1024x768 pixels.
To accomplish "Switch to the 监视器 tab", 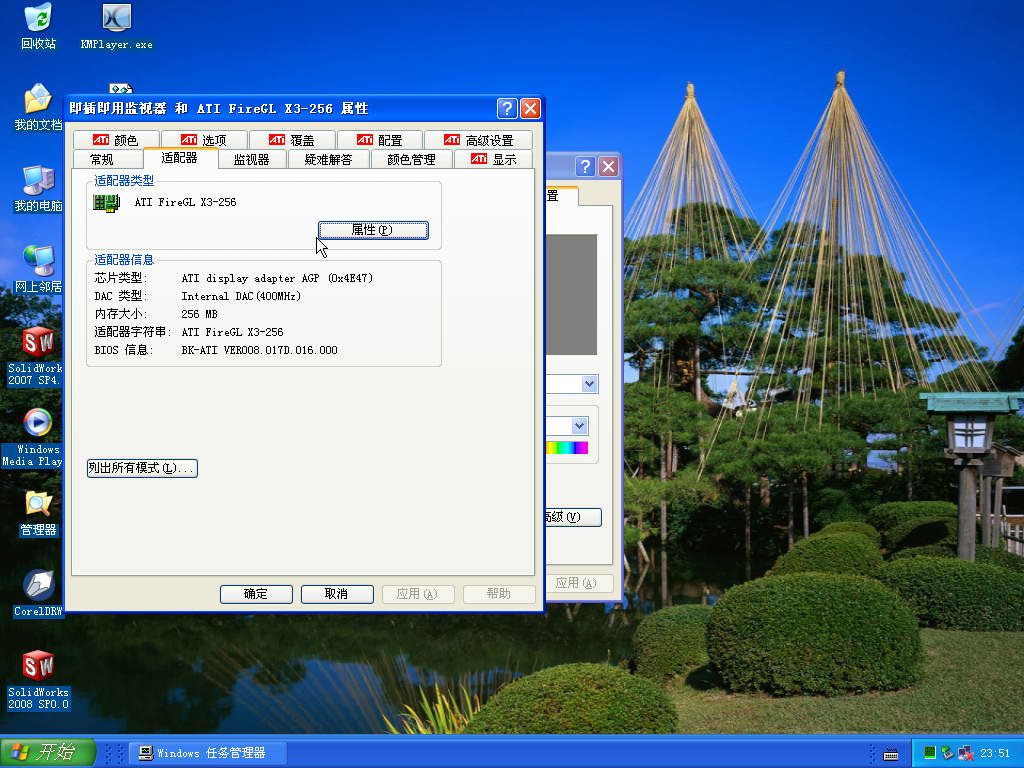I will (x=251, y=159).
